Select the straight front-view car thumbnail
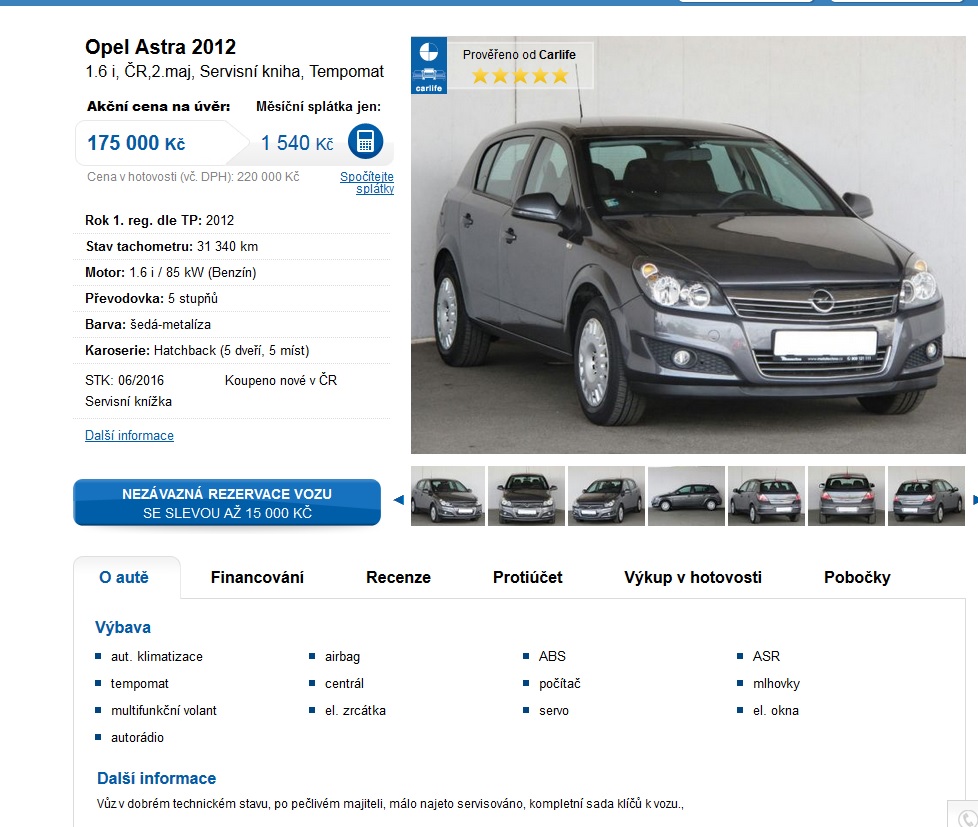The image size is (978, 827). pyautogui.click(x=526, y=496)
